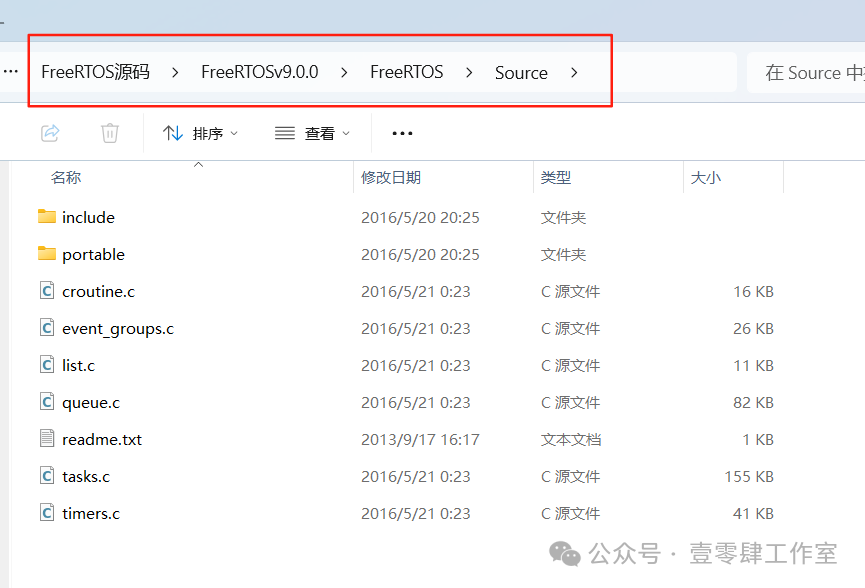The width and height of the screenshot is (865, 588).
Task: Click the search in Source field
Action: (x=806, y=73)
